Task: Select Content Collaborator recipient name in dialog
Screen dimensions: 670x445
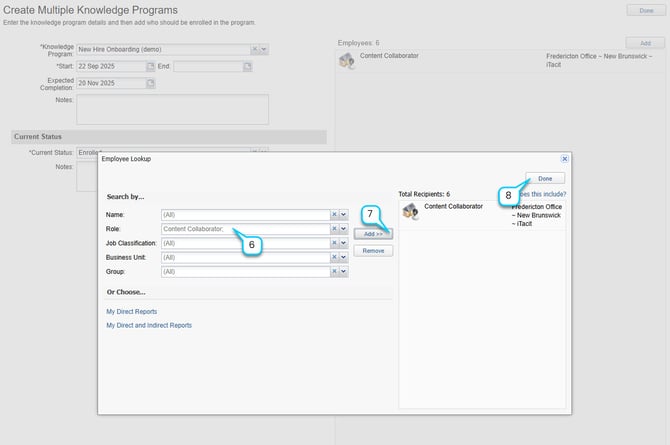Action: pos(453,206)
